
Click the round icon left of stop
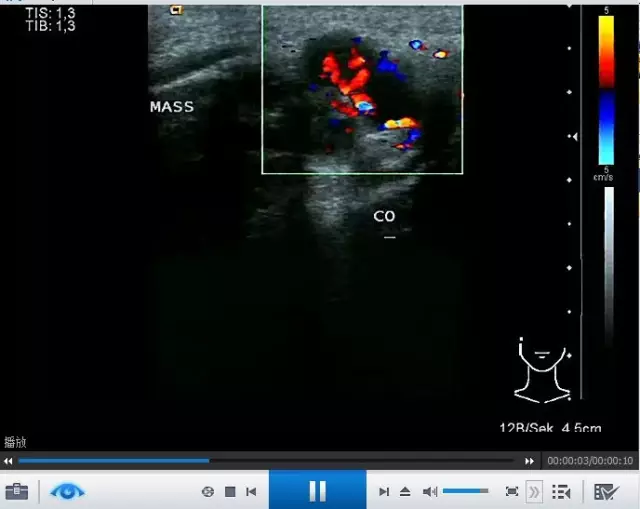click(x=208, y=491)
